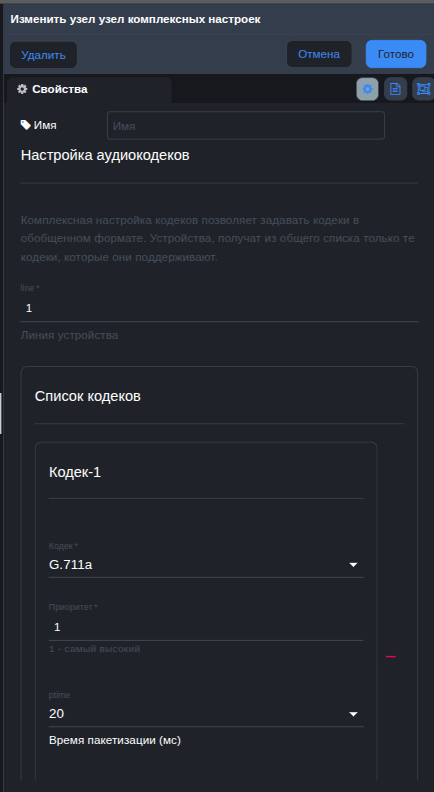
Task: Focus the Имя text field
Action: (246, 125)
